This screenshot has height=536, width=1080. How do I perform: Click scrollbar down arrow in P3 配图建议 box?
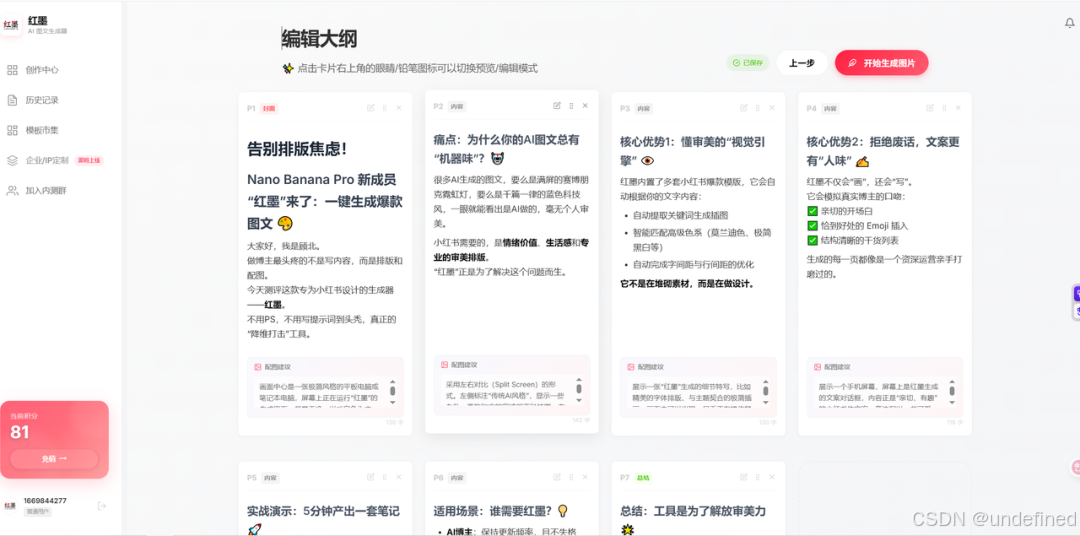click(766, 401)
